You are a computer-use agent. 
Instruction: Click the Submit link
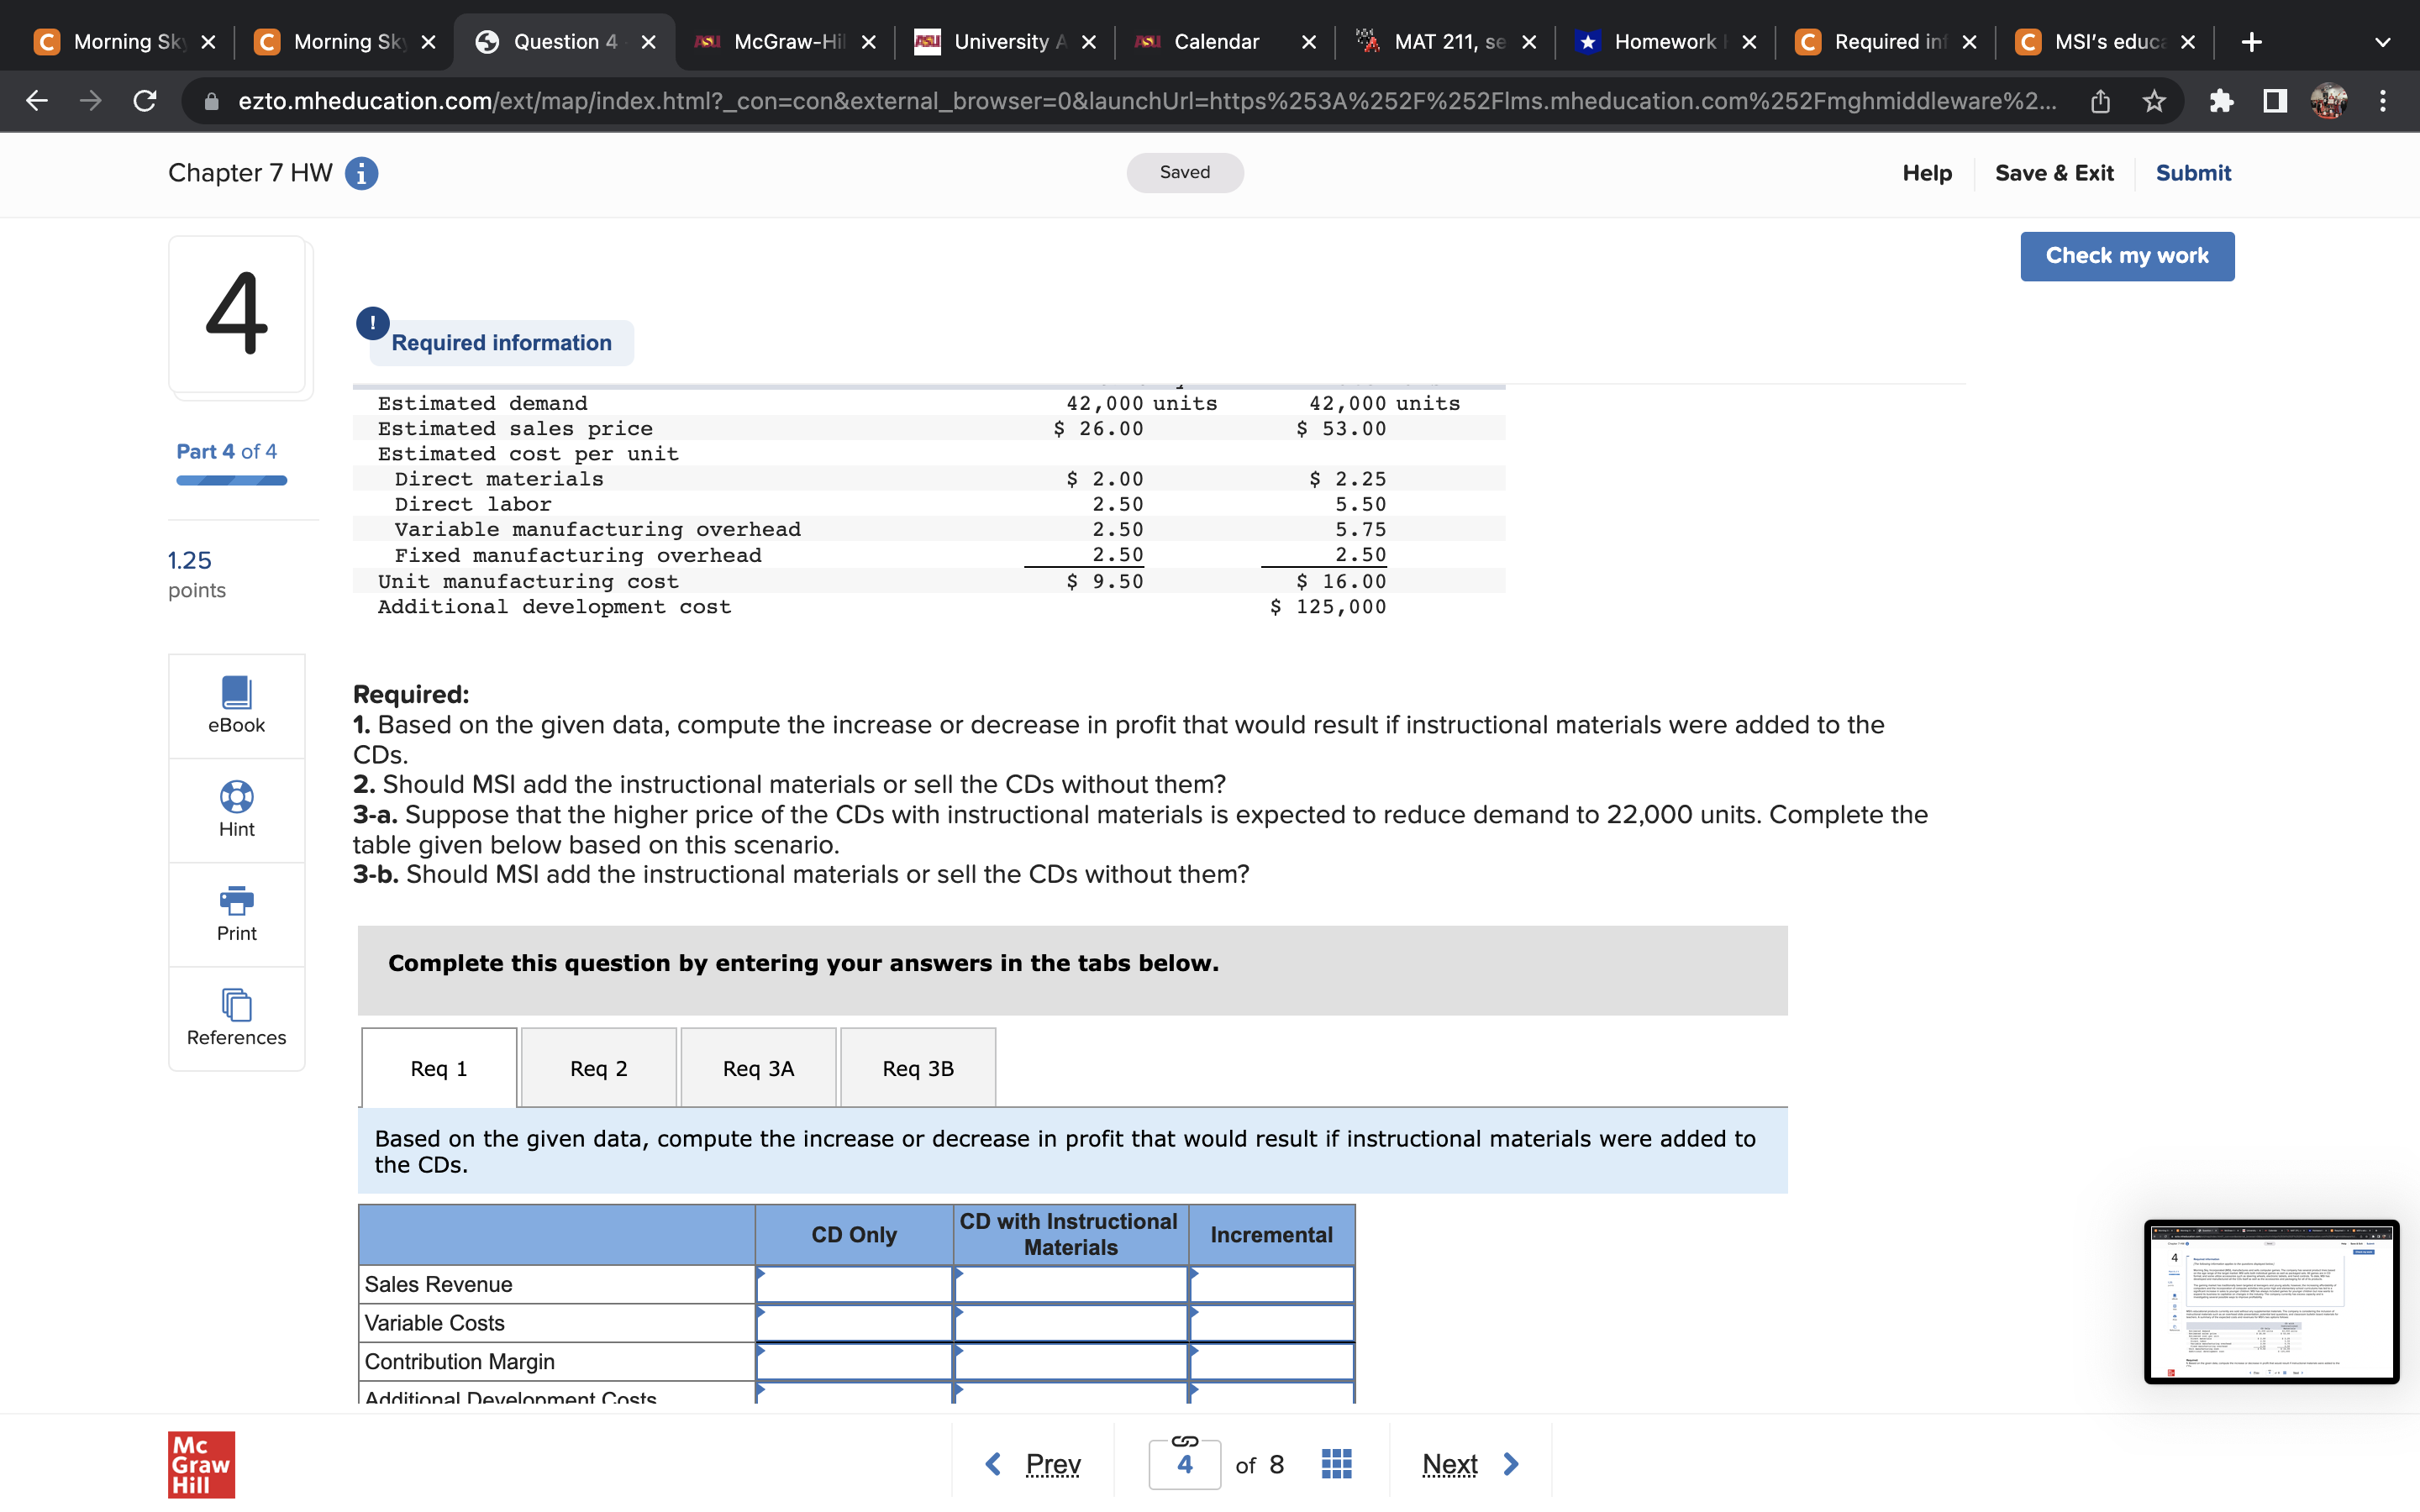coord(2192,173)
